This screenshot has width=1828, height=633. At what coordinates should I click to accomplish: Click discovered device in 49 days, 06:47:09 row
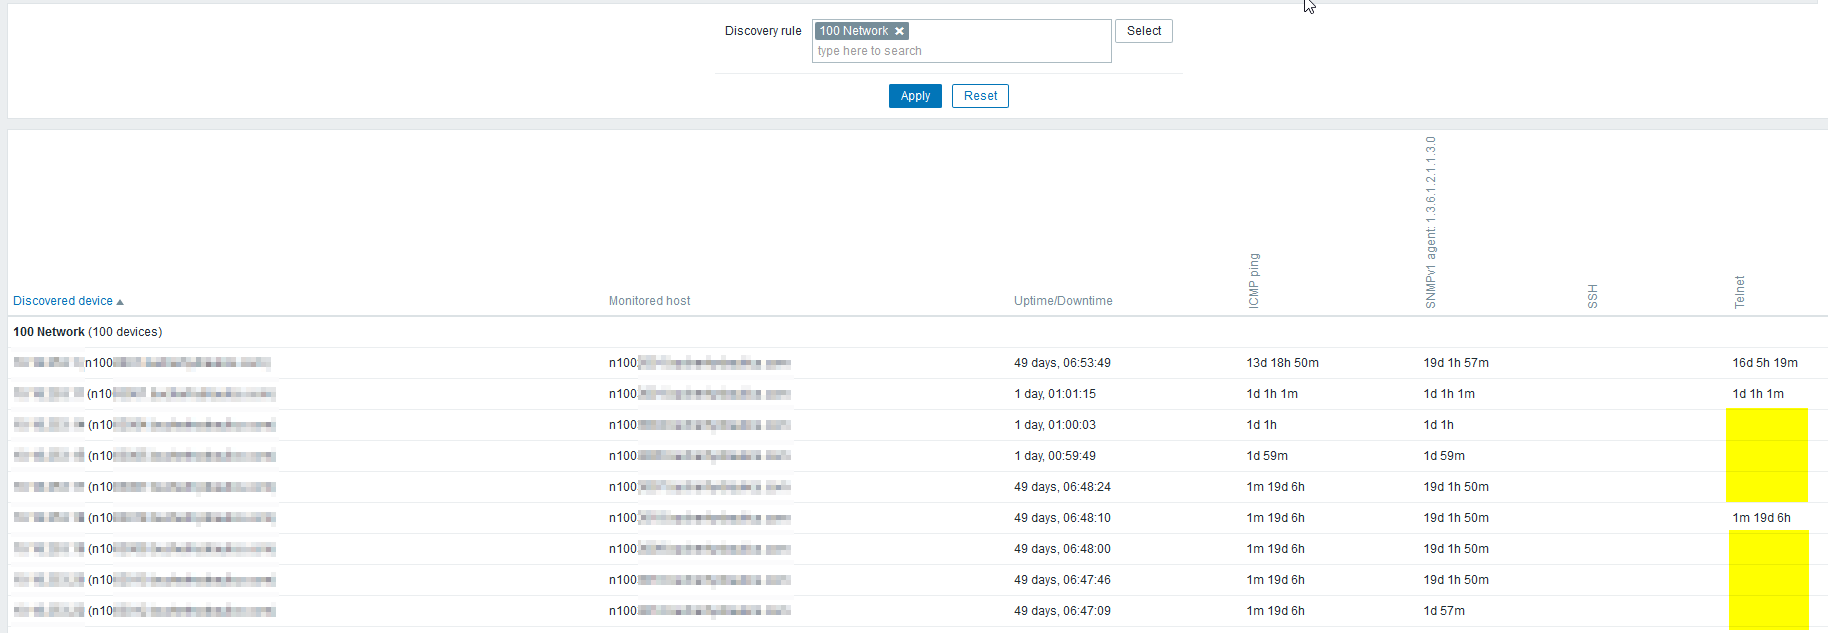click(x=144, y=611)
